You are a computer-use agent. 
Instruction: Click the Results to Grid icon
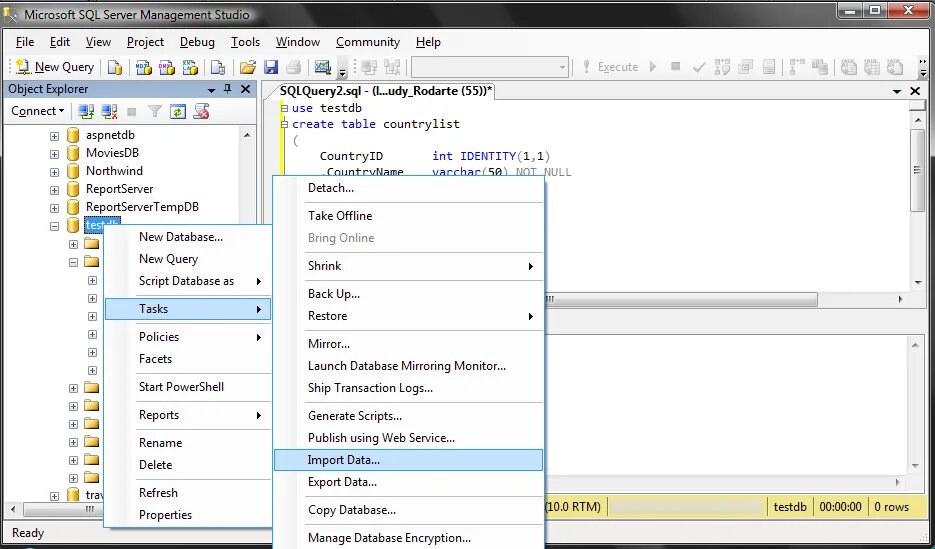tap(872, 67)
